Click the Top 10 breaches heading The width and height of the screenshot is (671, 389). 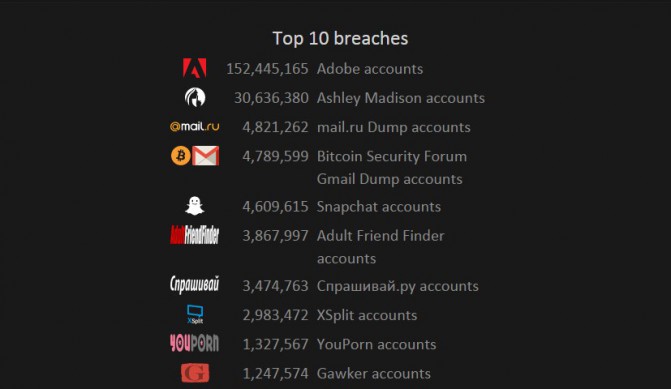click(x=340, y=39)
